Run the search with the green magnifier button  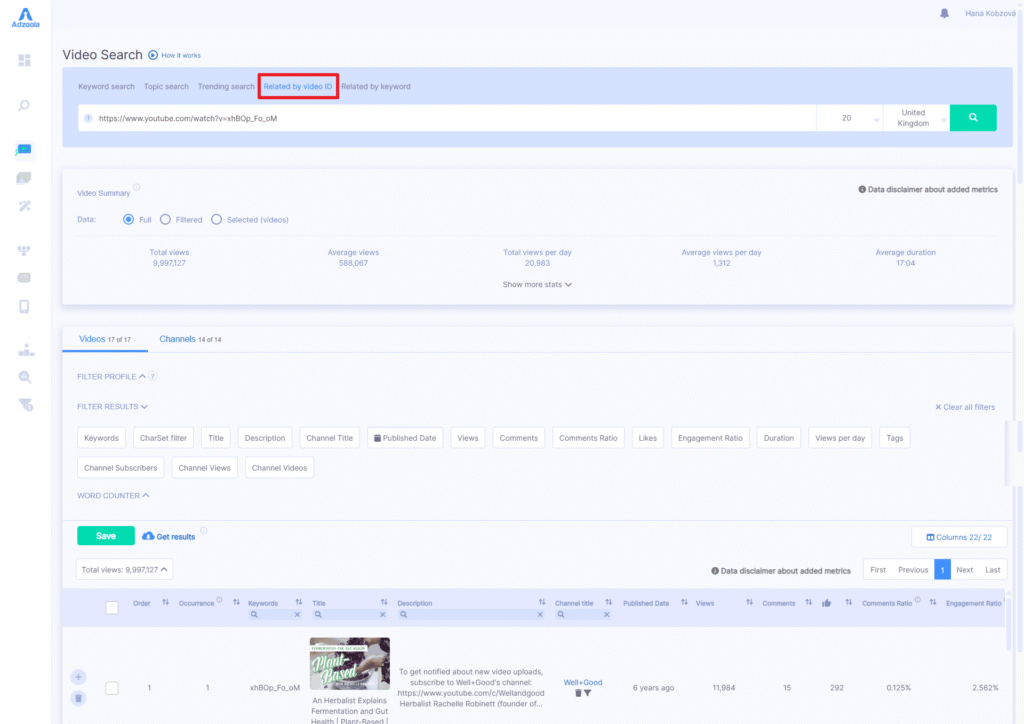click(972, 117)
